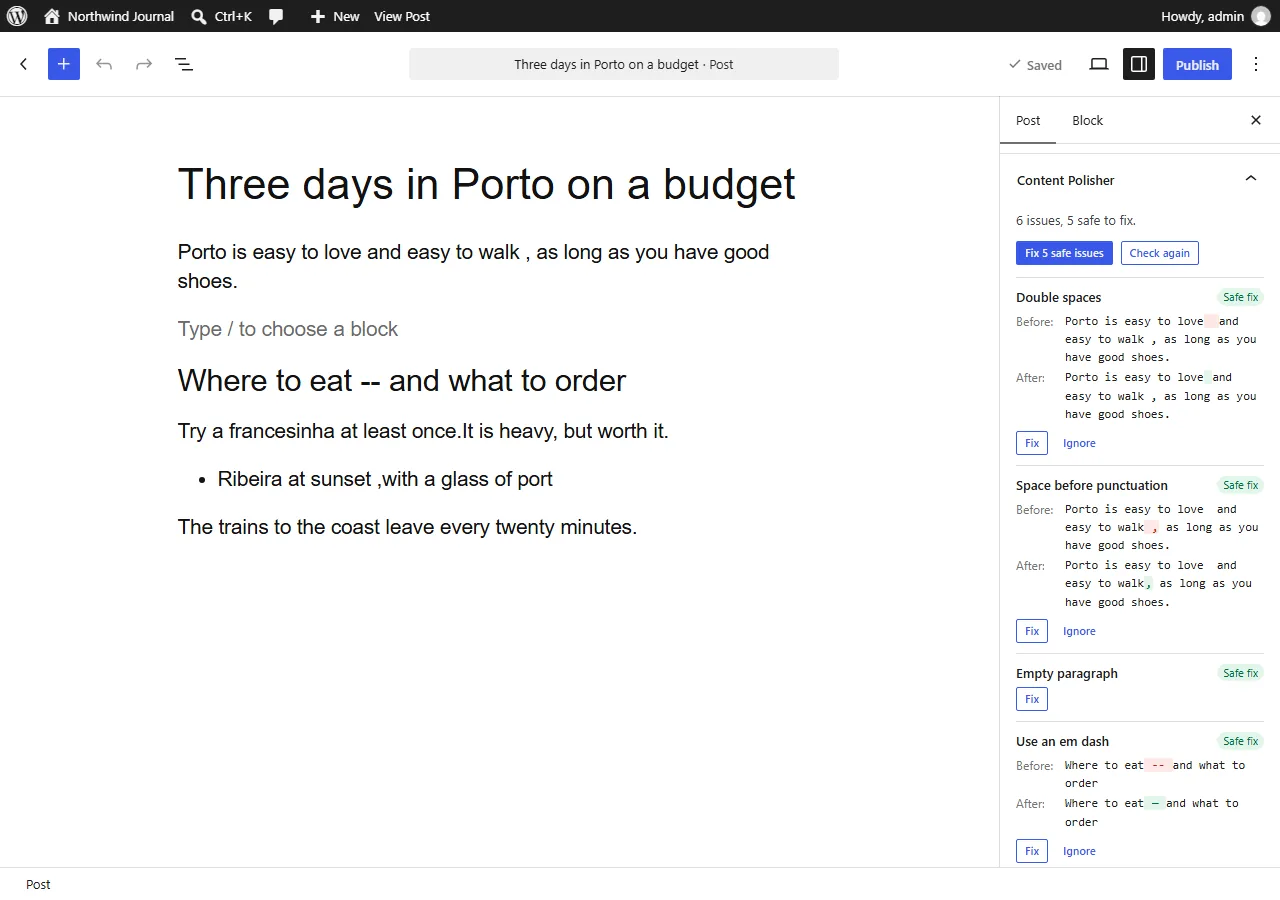Click the Ribeira at sunset list item
Screen dimensions: 1280x900
pyautogui.click(x=385, y=479)
